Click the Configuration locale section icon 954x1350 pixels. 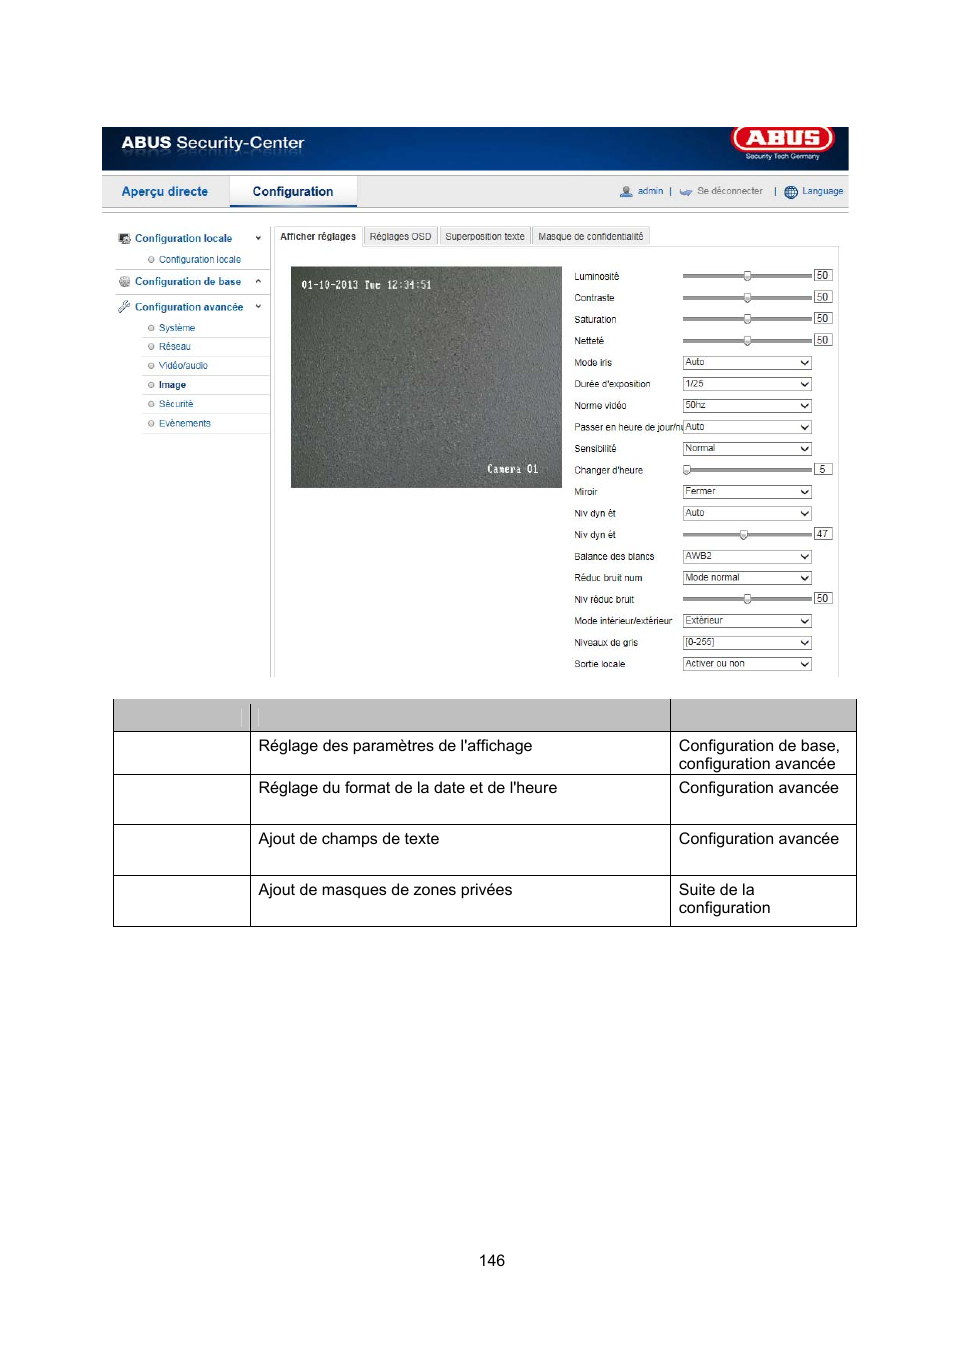[124, 238]
